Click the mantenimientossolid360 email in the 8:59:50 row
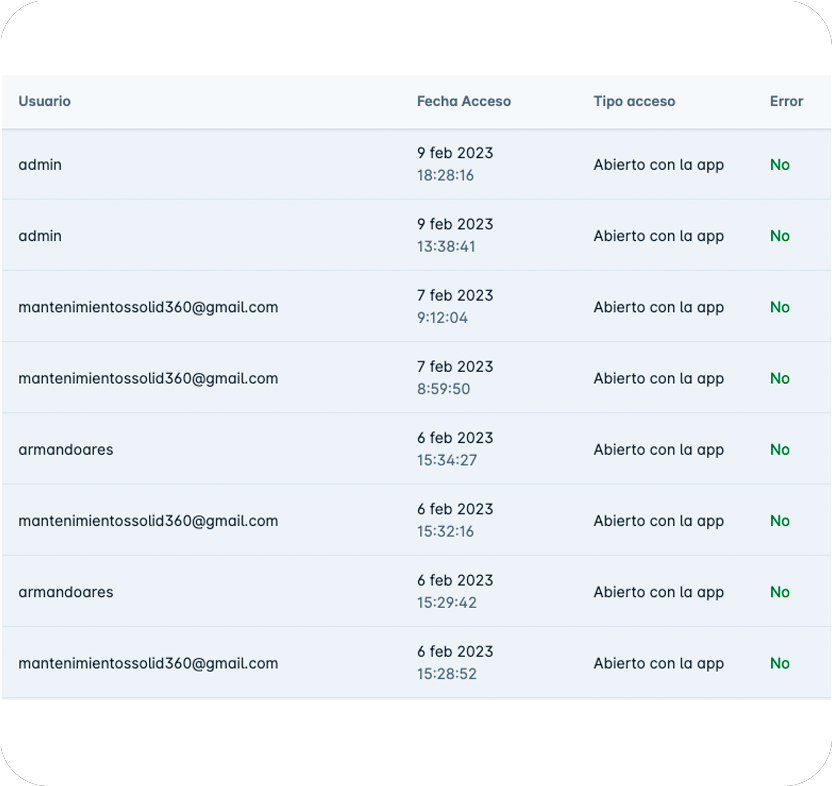The image size is (832, 786). pos(148,378)
